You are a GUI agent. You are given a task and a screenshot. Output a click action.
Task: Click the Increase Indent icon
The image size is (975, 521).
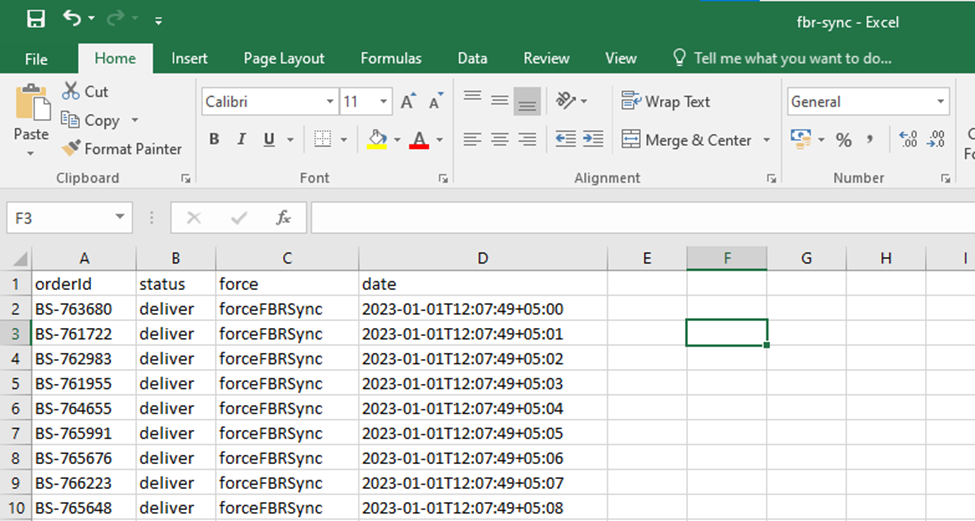[x=593, y=140]
